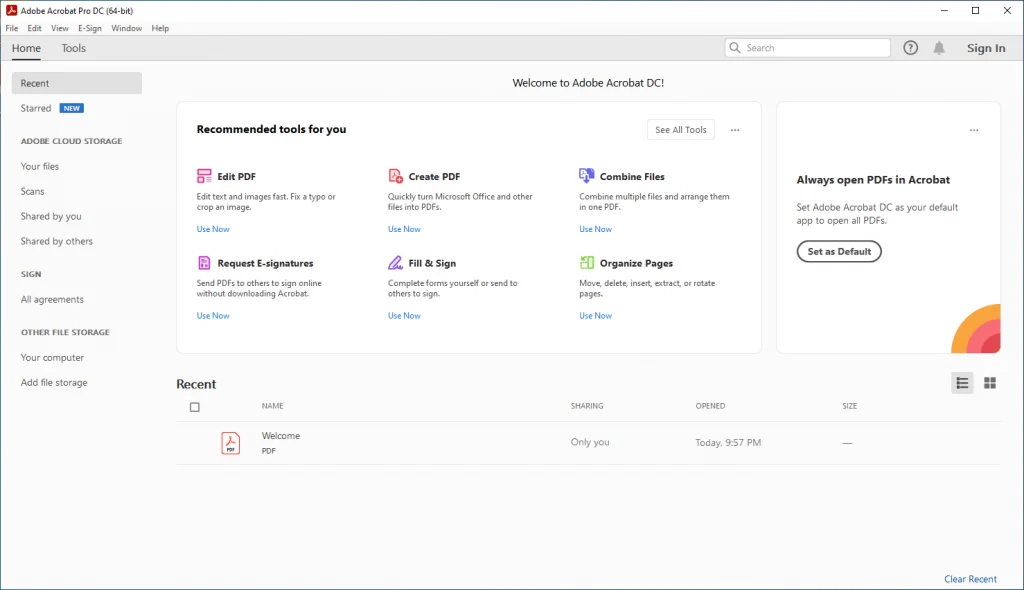Viewport: 1024px width, 590px height.
Task: Click the Edit PDF tool title
Action: 236,176
